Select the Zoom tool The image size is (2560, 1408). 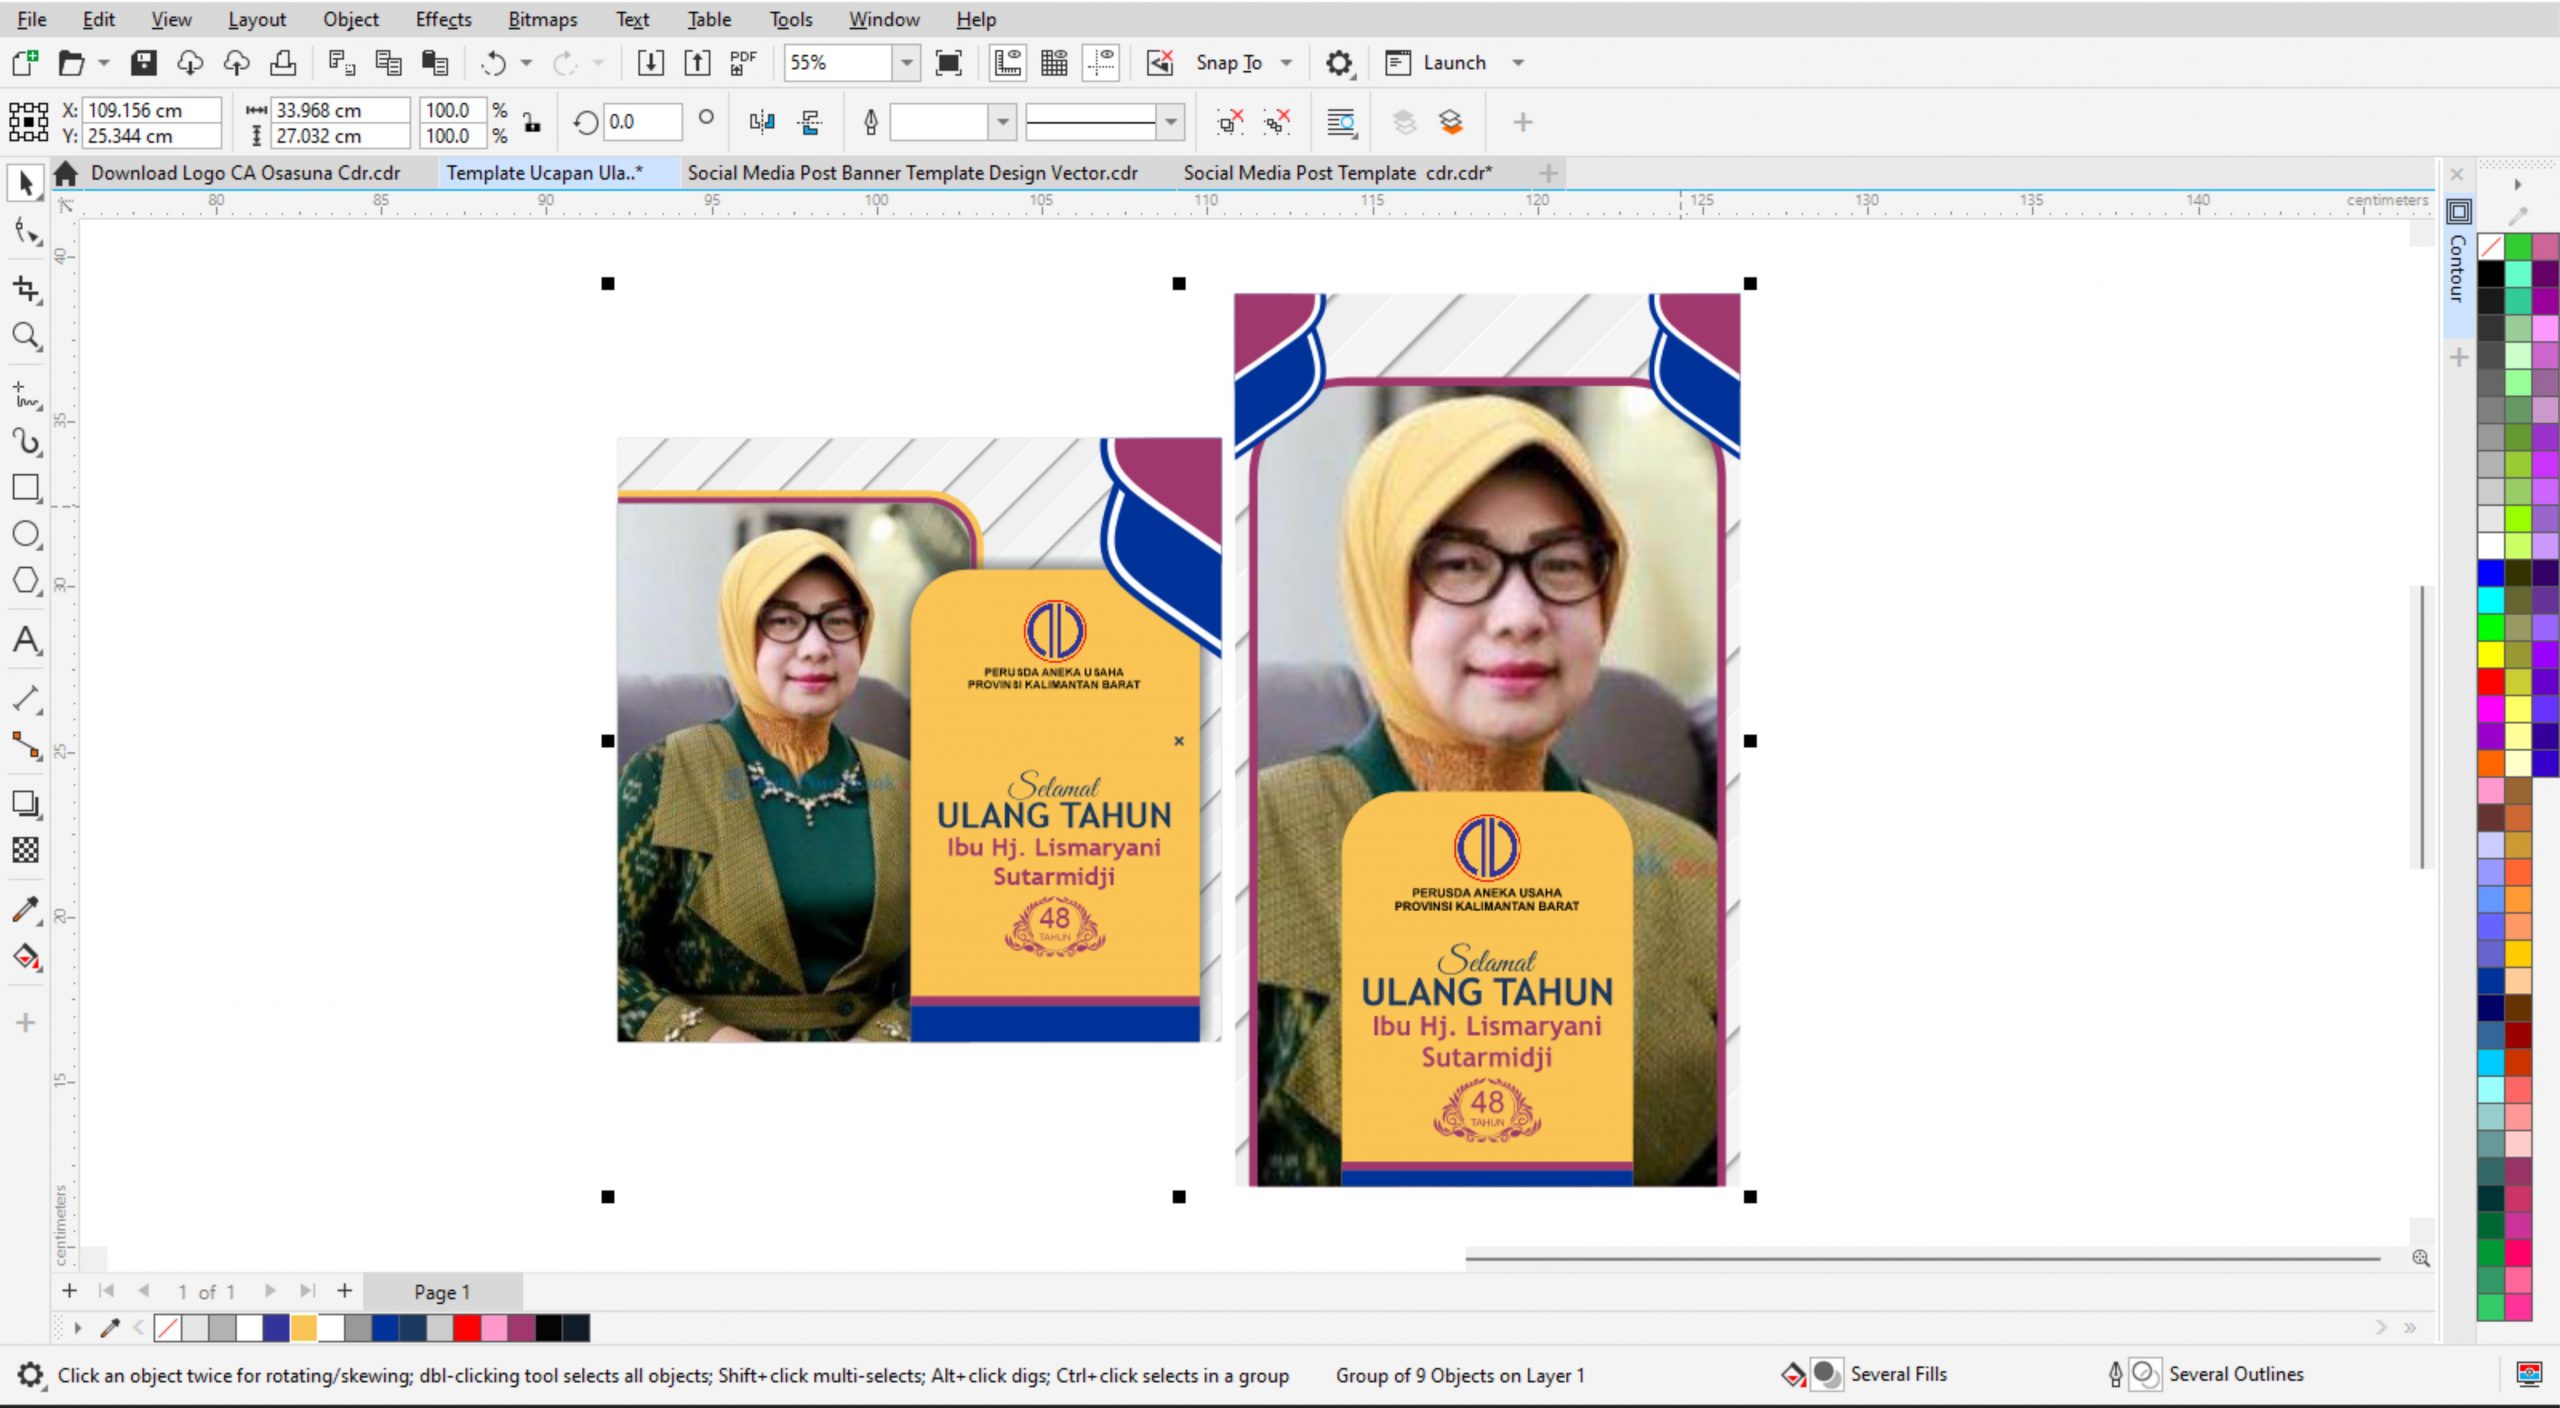tap(25, 337)
